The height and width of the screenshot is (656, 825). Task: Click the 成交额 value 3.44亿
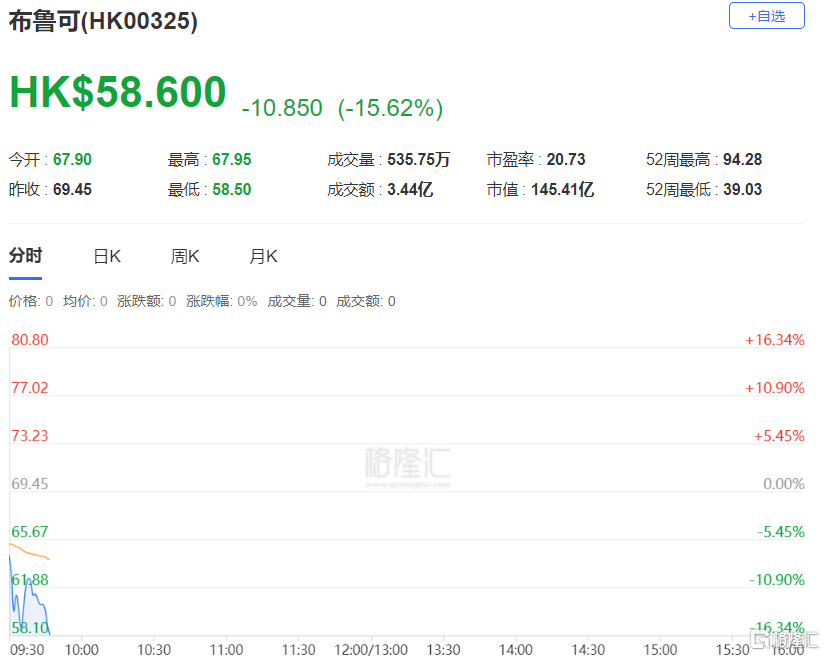(x=410, y=189)
